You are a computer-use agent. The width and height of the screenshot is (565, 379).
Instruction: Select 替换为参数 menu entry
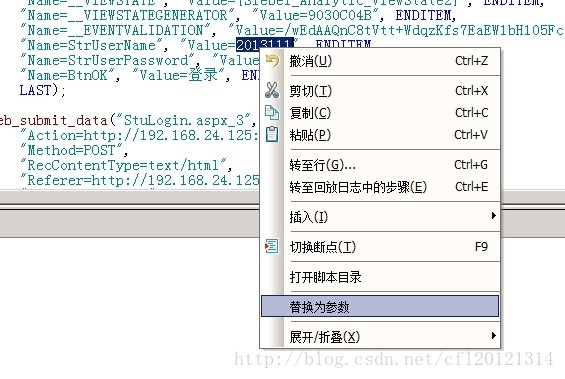click(x=380, y=307)
